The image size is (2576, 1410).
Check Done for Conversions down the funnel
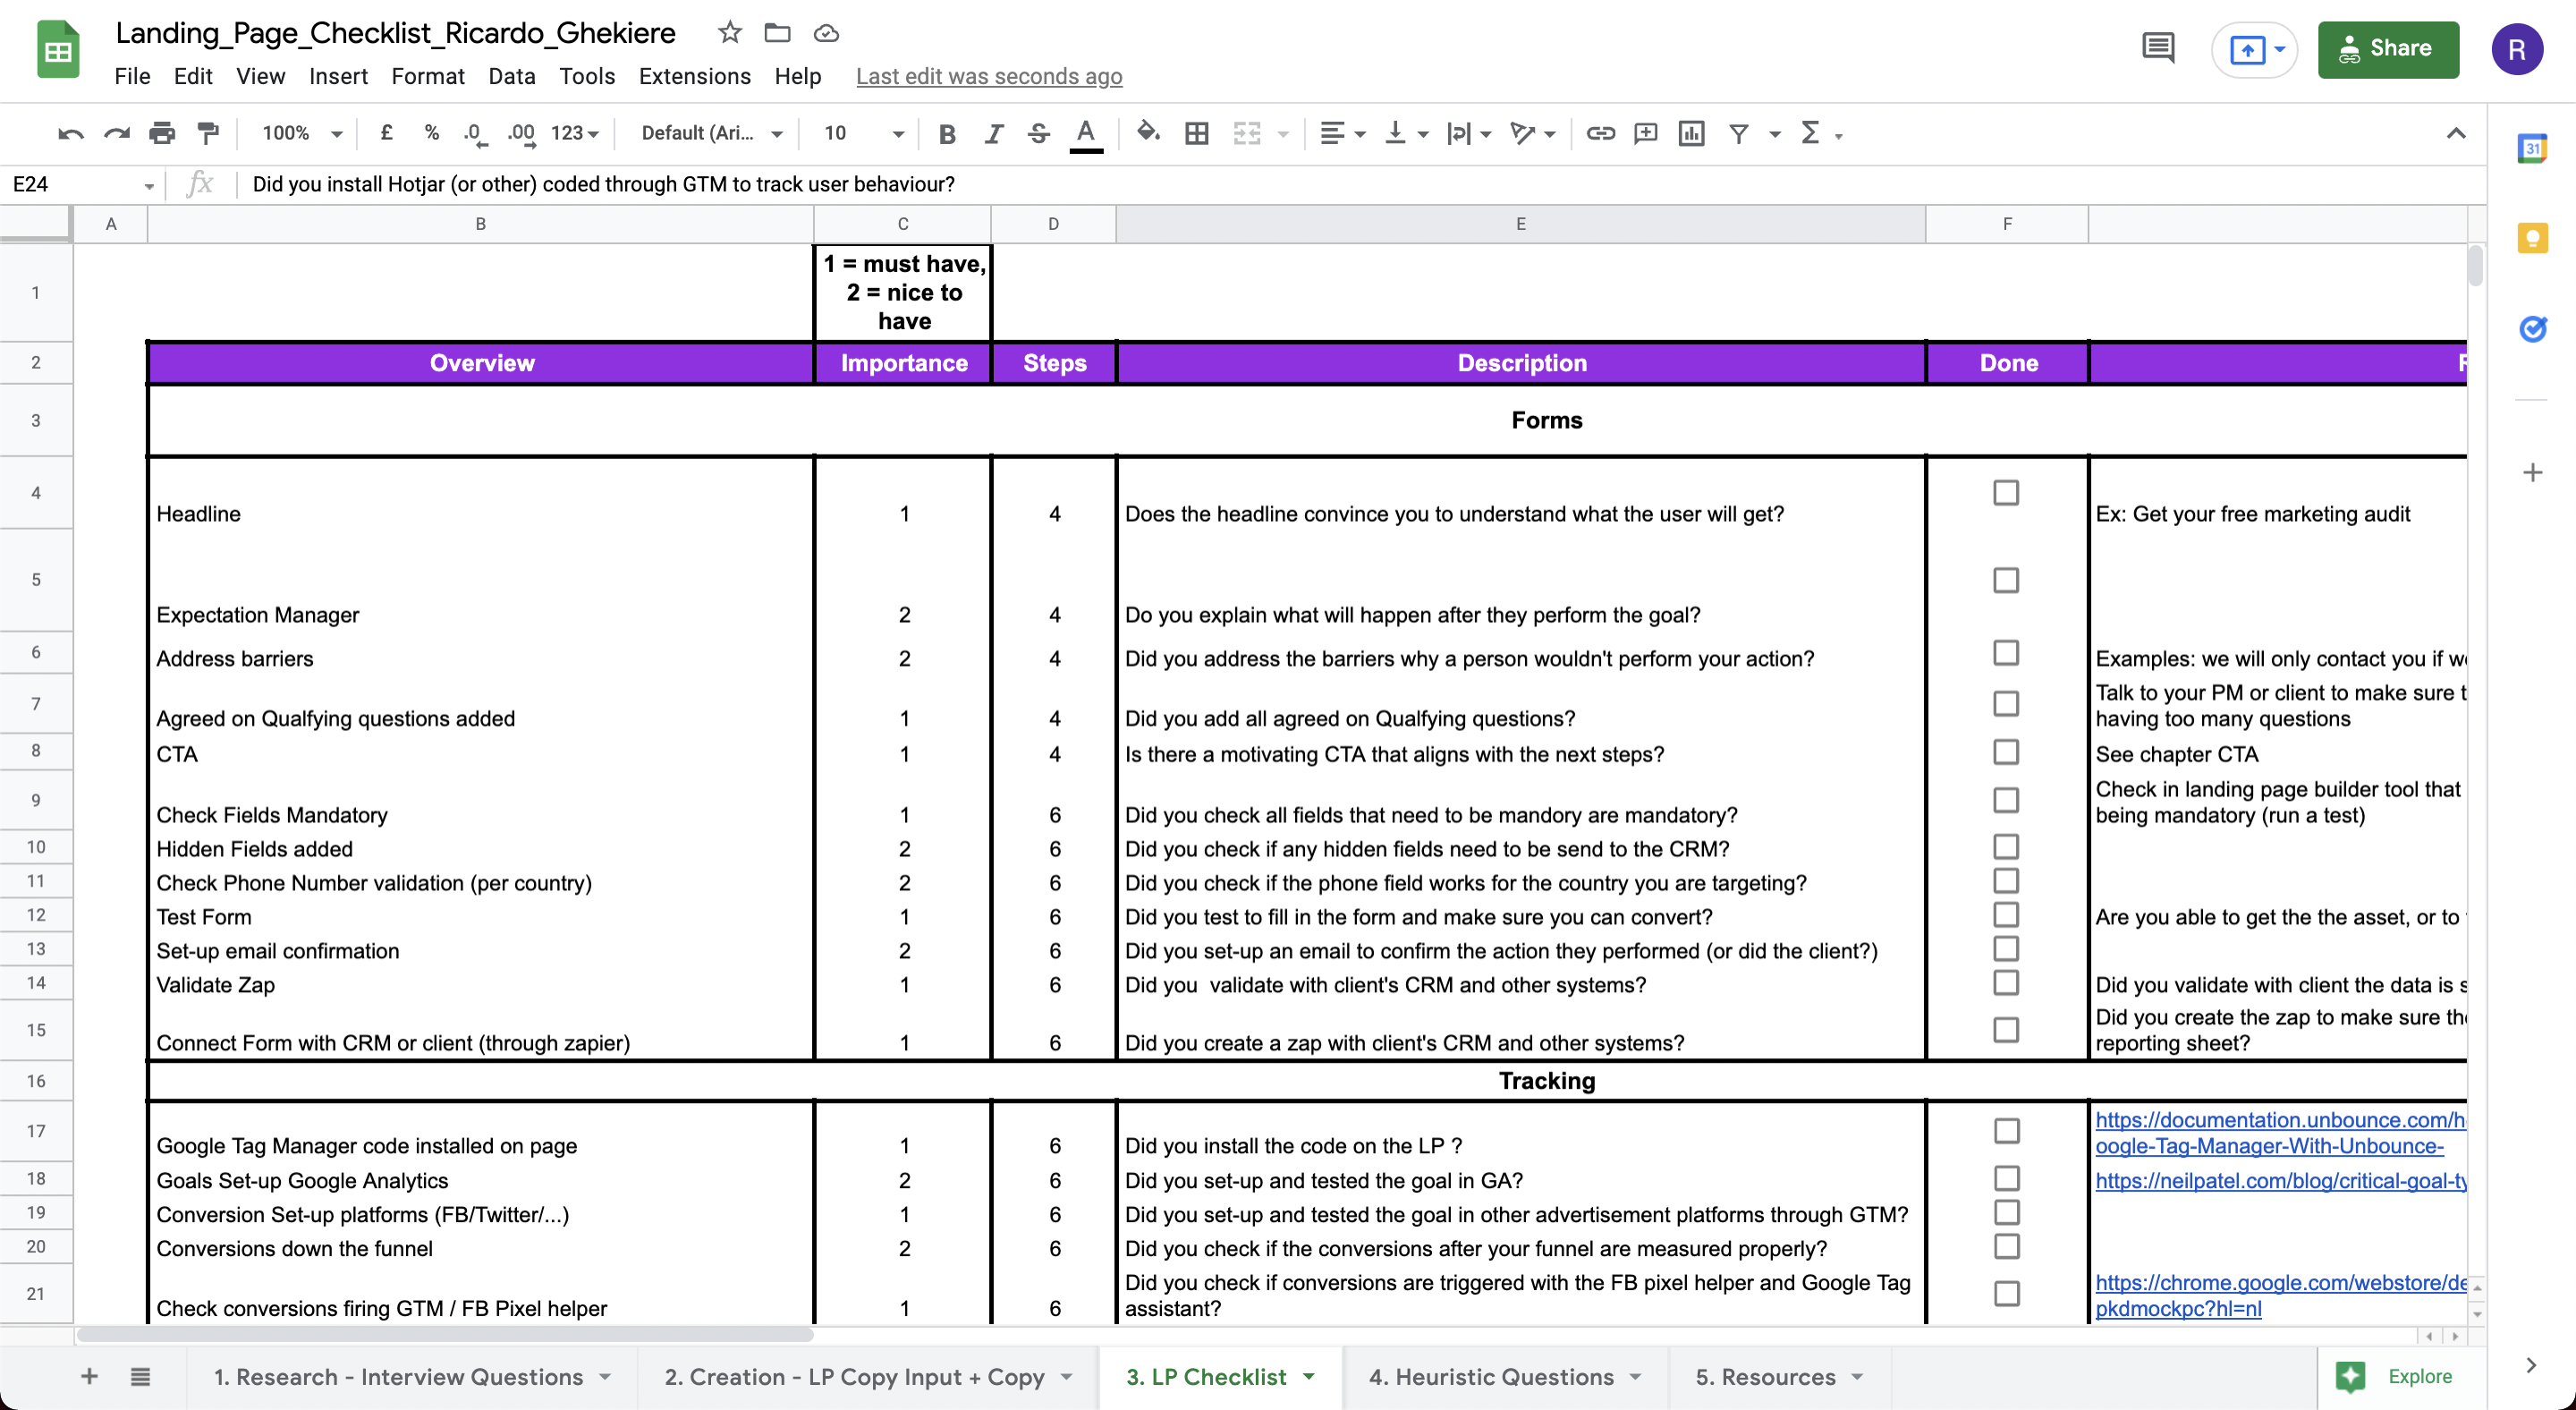[x=2006, y=1246]
